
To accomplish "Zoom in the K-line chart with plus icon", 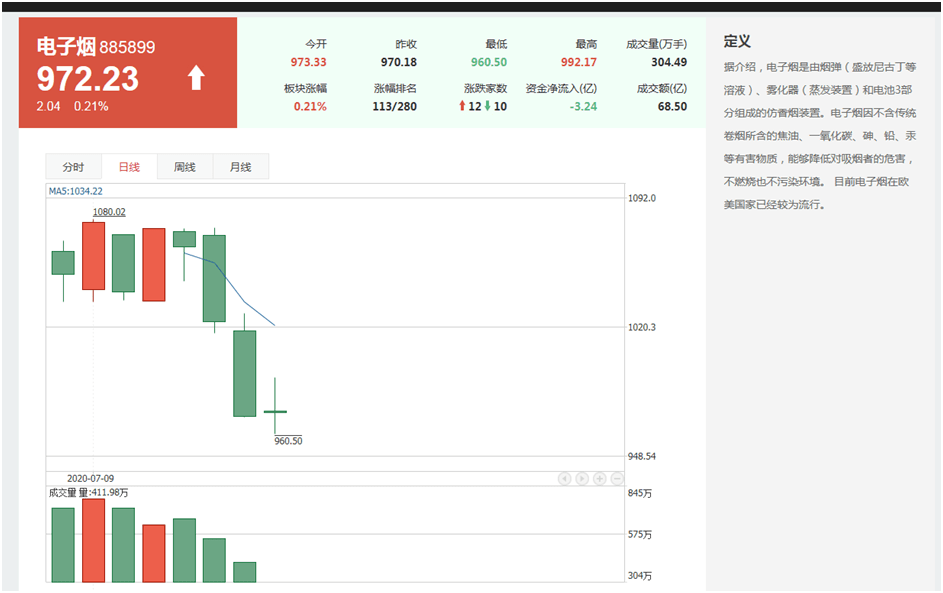I will (x=599, y=479).
